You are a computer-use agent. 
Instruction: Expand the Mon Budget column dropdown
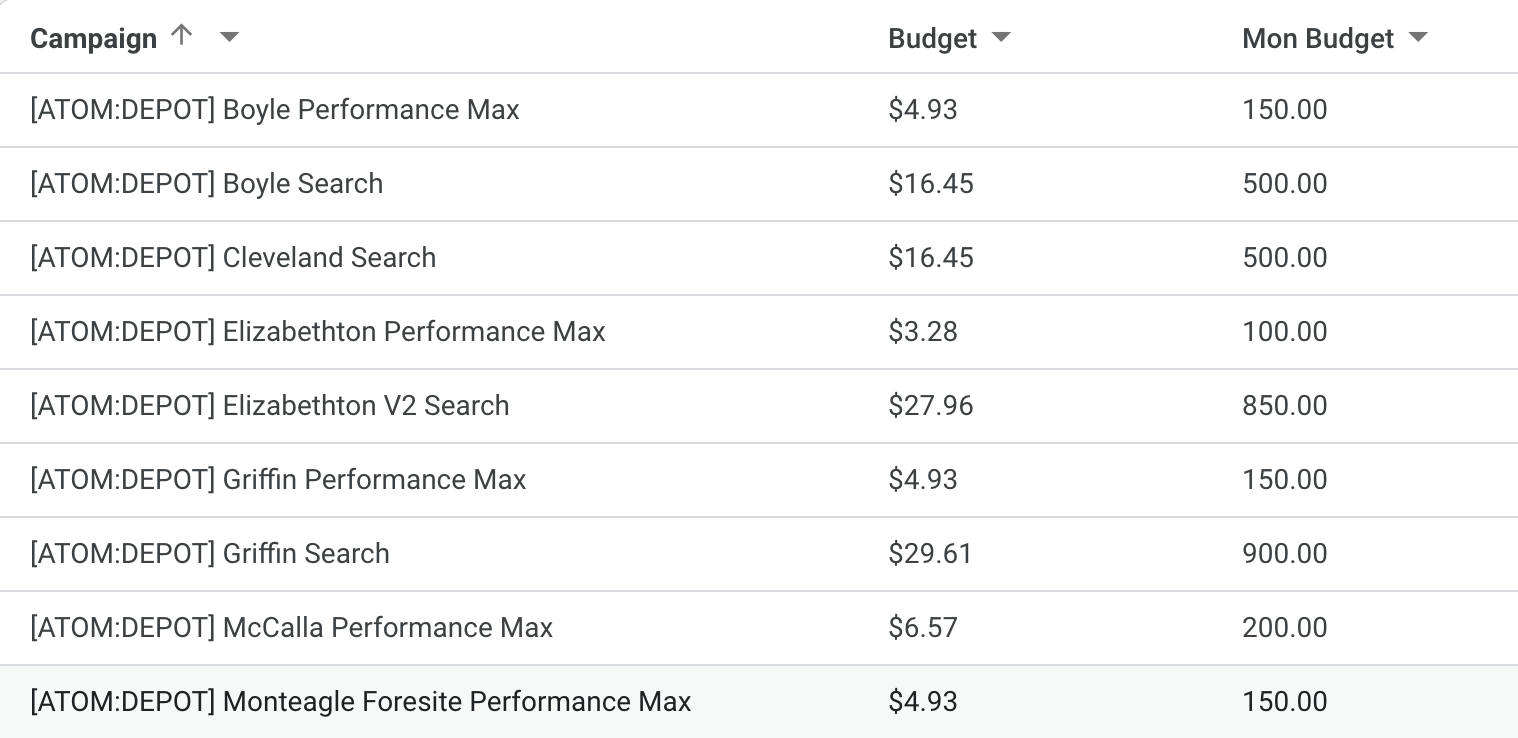[1417, 38]
